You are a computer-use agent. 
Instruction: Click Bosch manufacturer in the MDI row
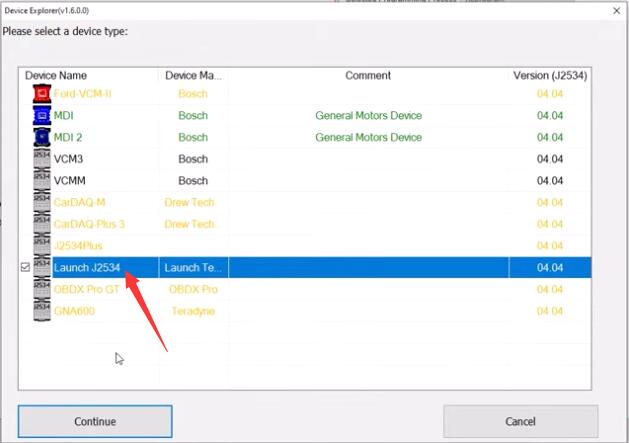pyautogui.click(x=193, y=116)
